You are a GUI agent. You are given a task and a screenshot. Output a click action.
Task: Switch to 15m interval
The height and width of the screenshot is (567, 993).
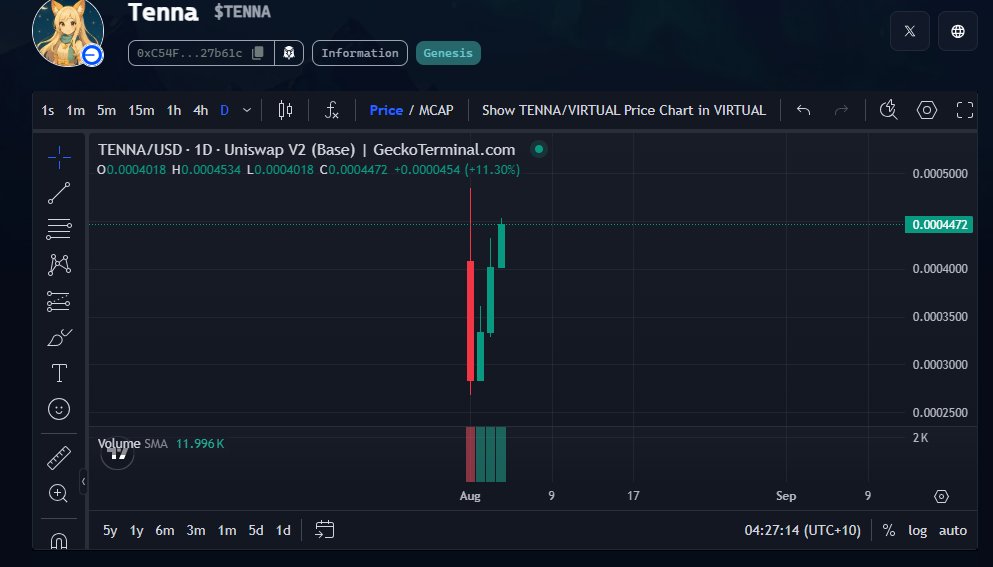141,110
